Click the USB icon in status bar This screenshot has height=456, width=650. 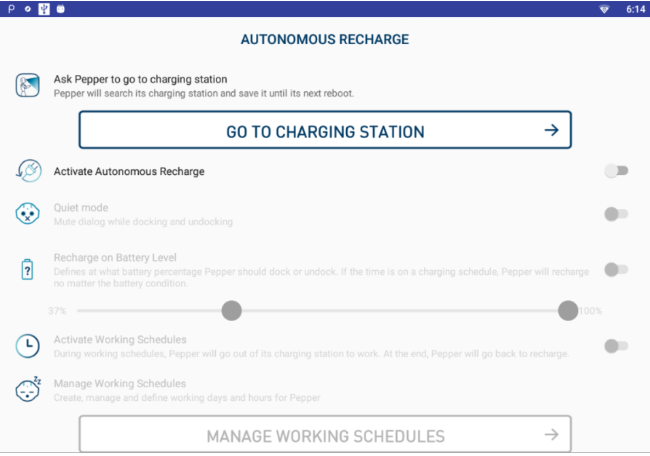[43, 9]
